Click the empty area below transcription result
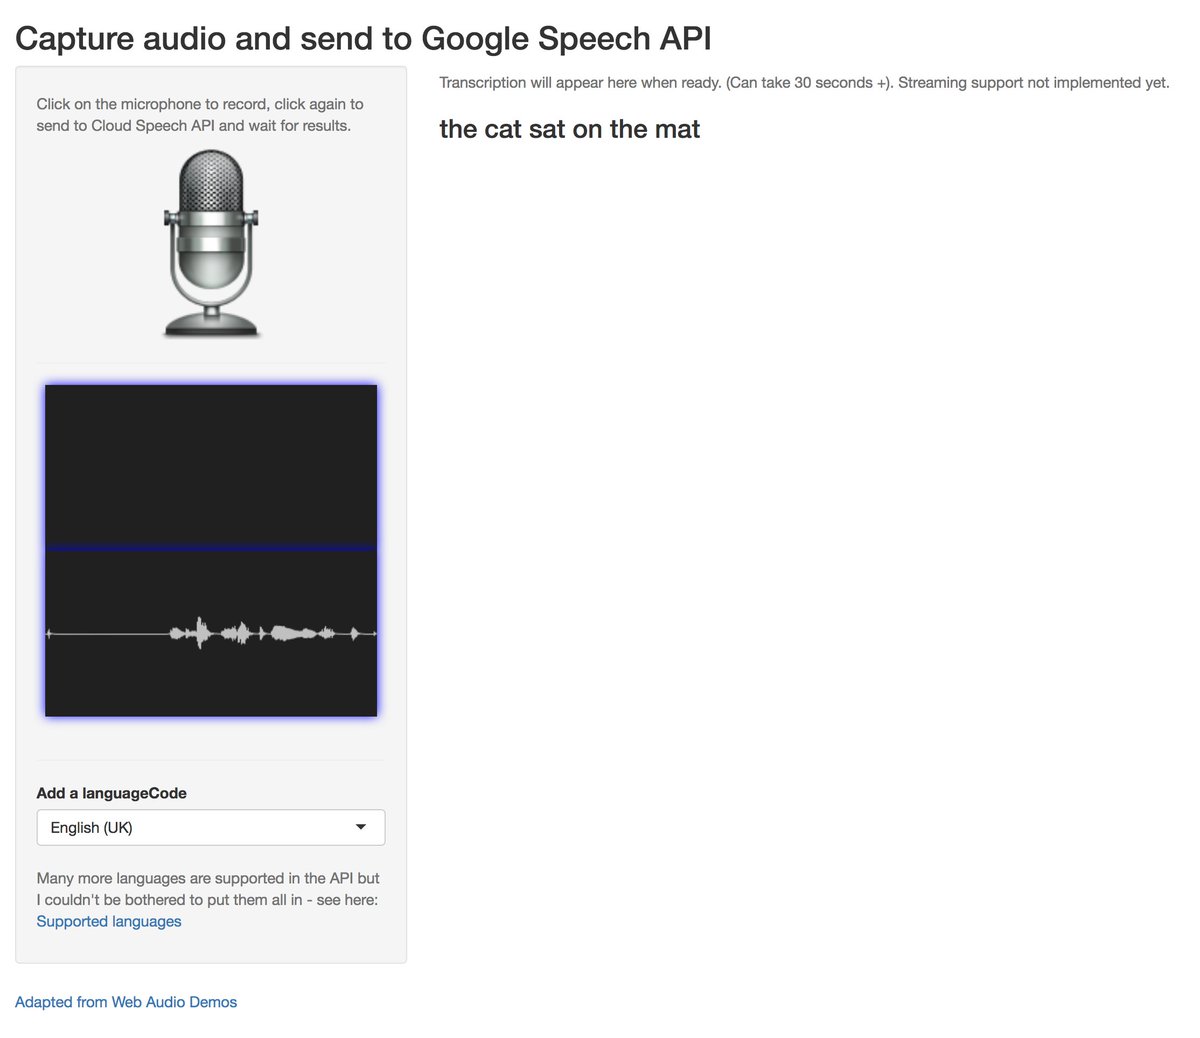Image resolution: width=1200 pixels, height=1038 pixels. point(805,550)
